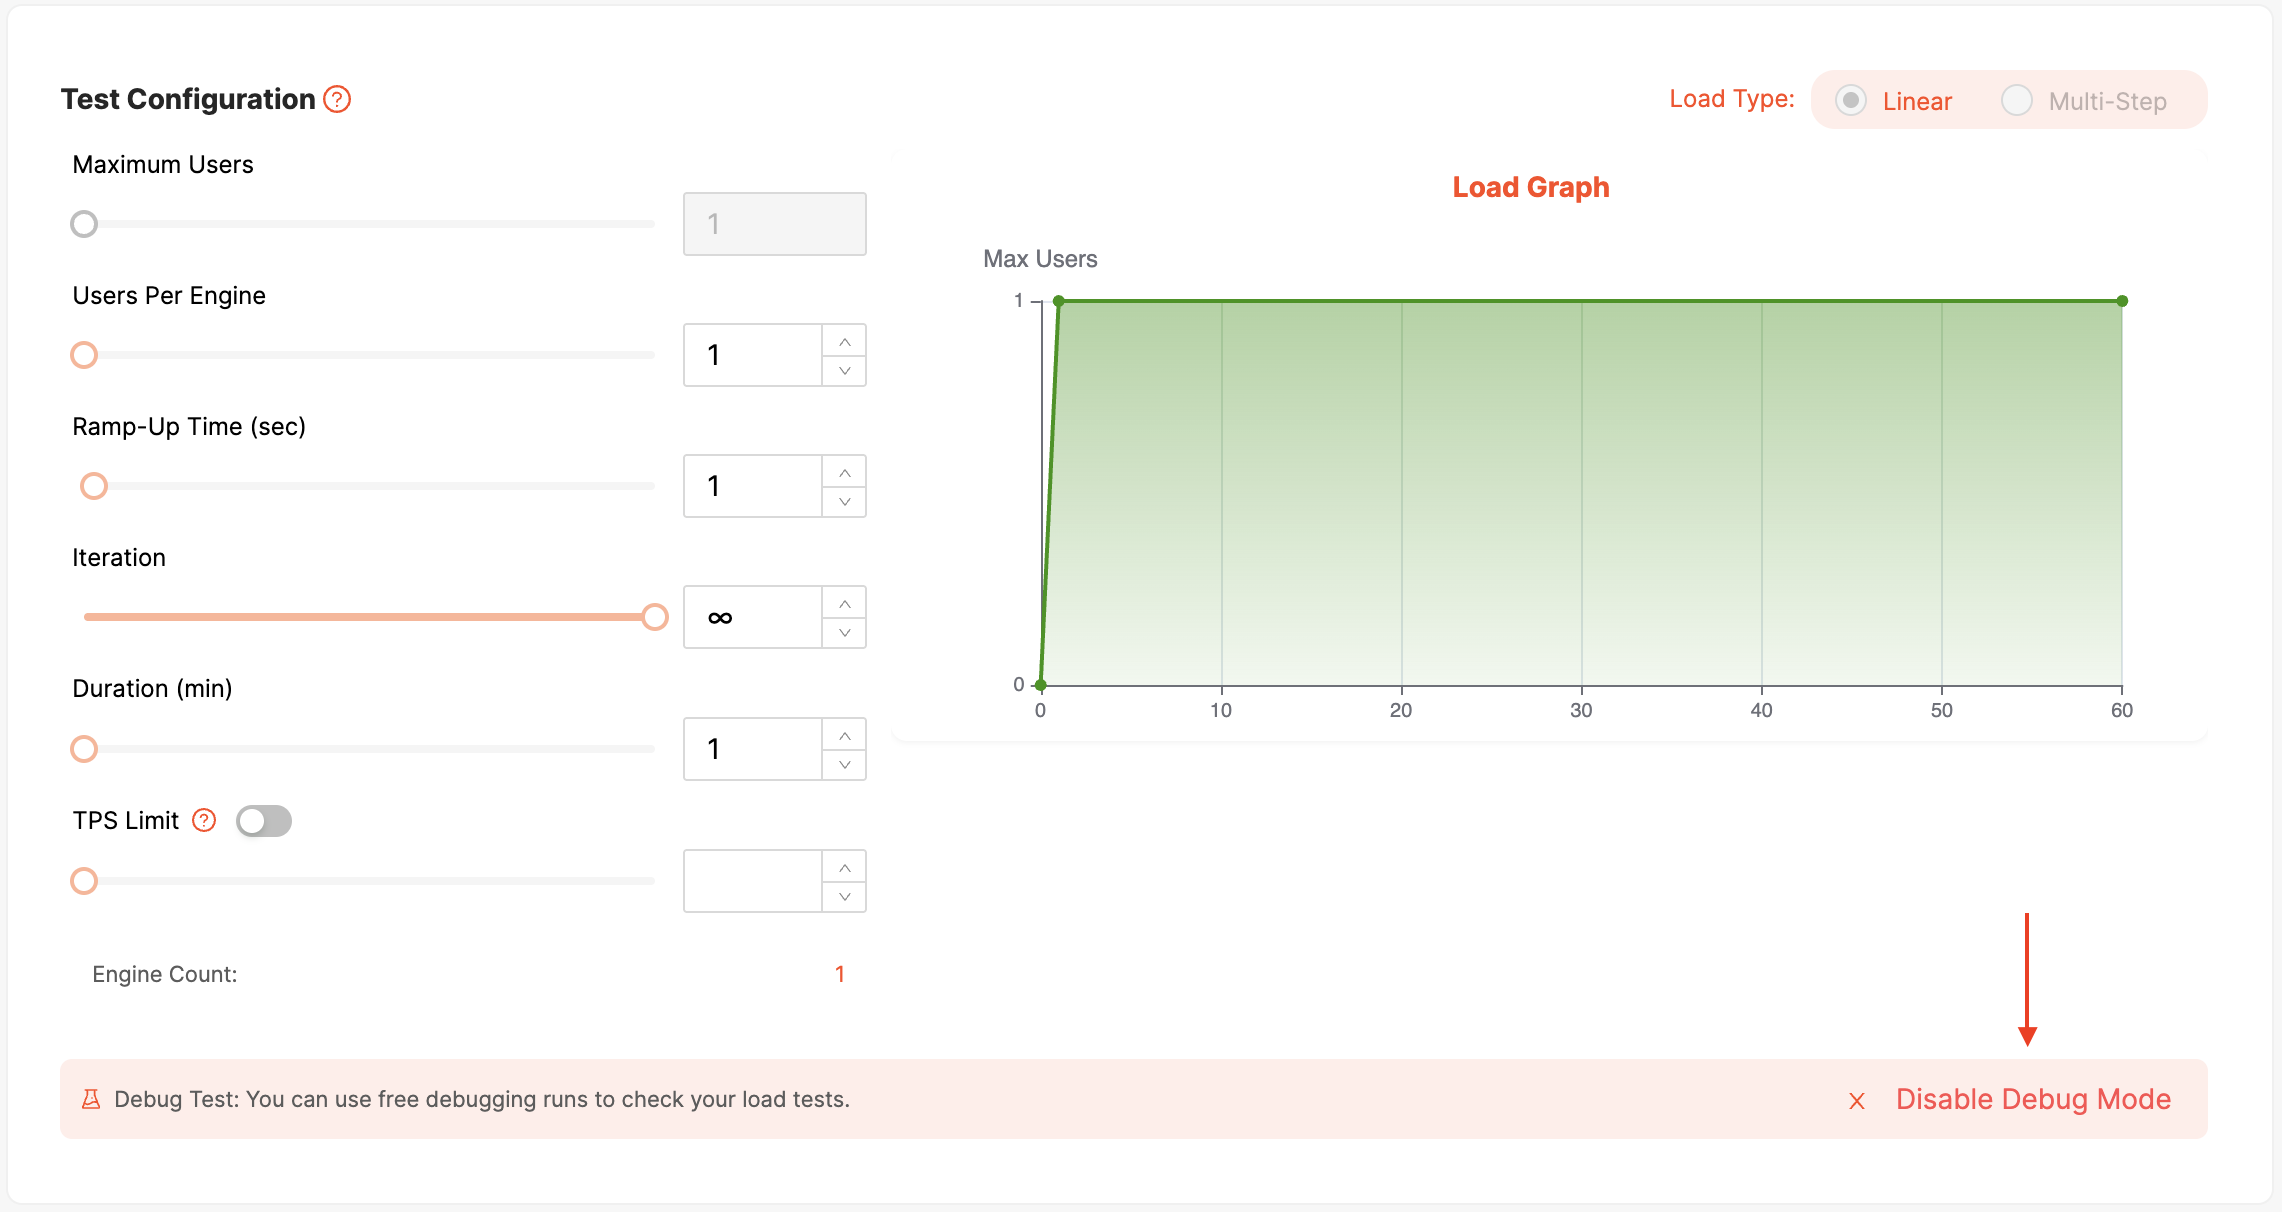Image resolution: width=2282 pixels, height=1212 pixels.
Task: Click the TPS Limit help icon
Action: click(204, 821)
